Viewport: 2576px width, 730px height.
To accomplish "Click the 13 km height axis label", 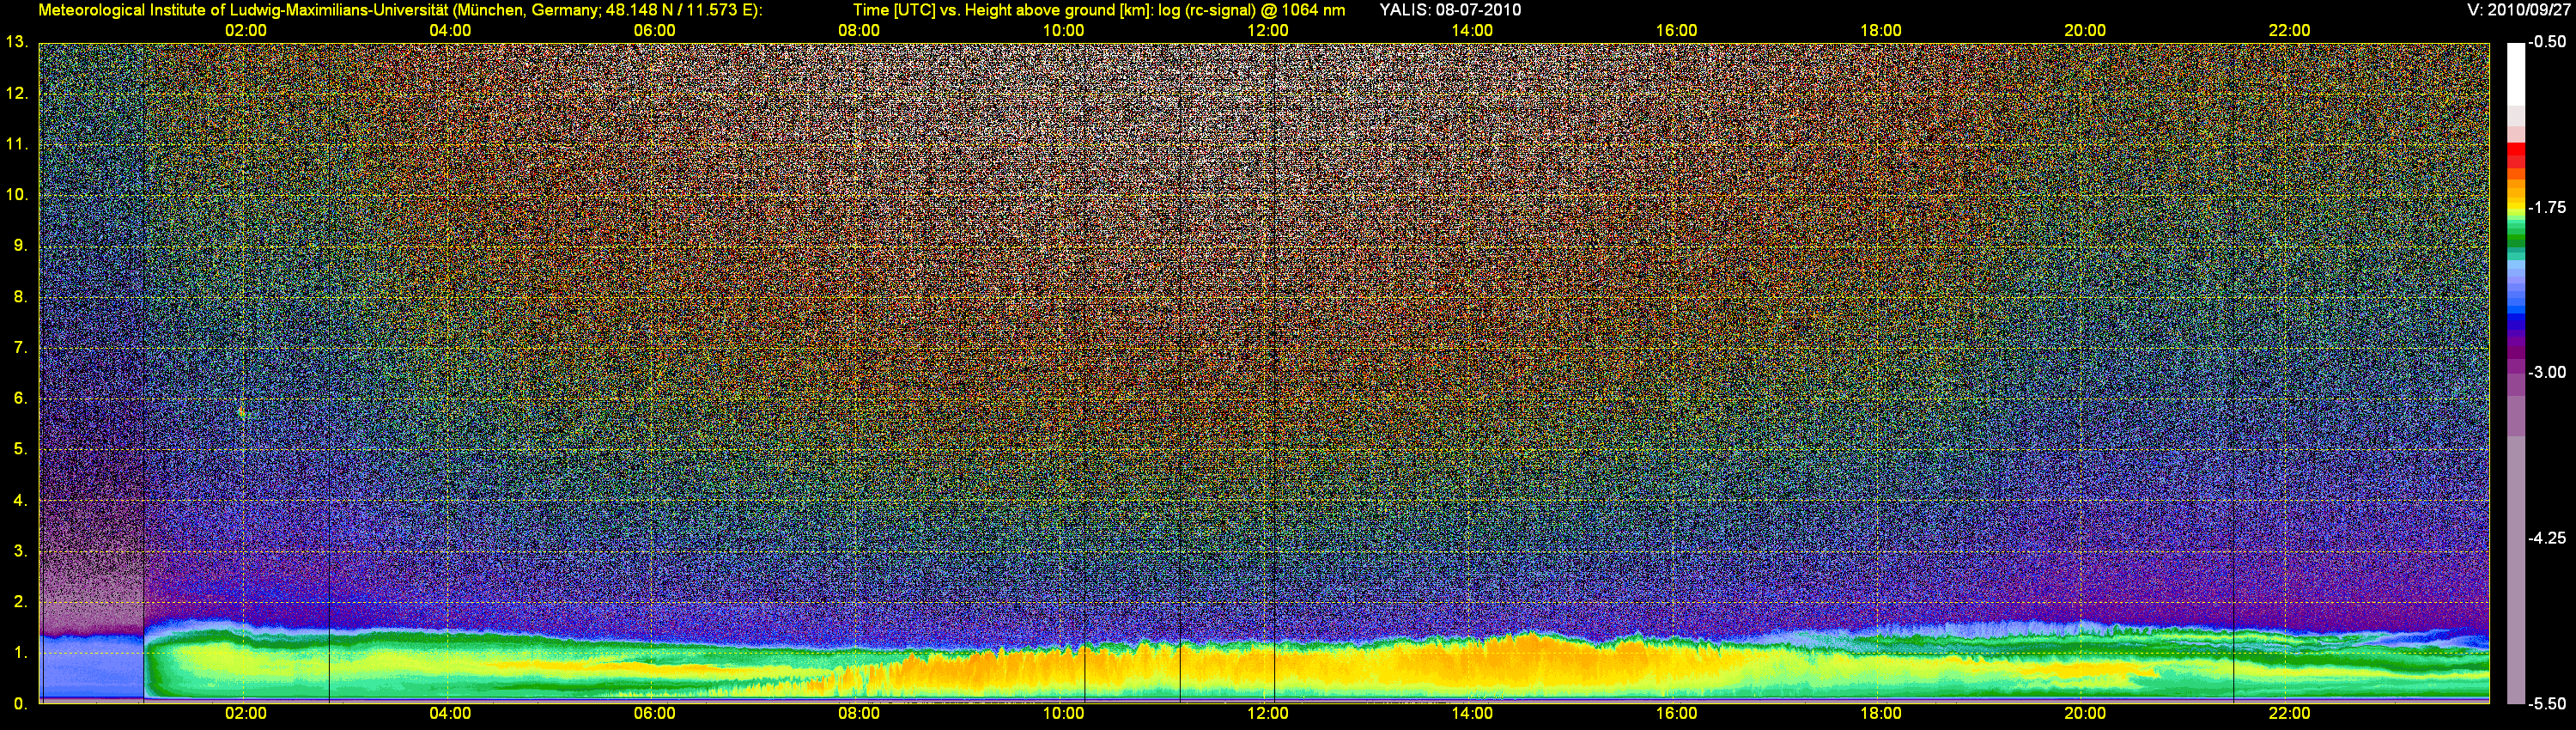I will tap(15, 42).
